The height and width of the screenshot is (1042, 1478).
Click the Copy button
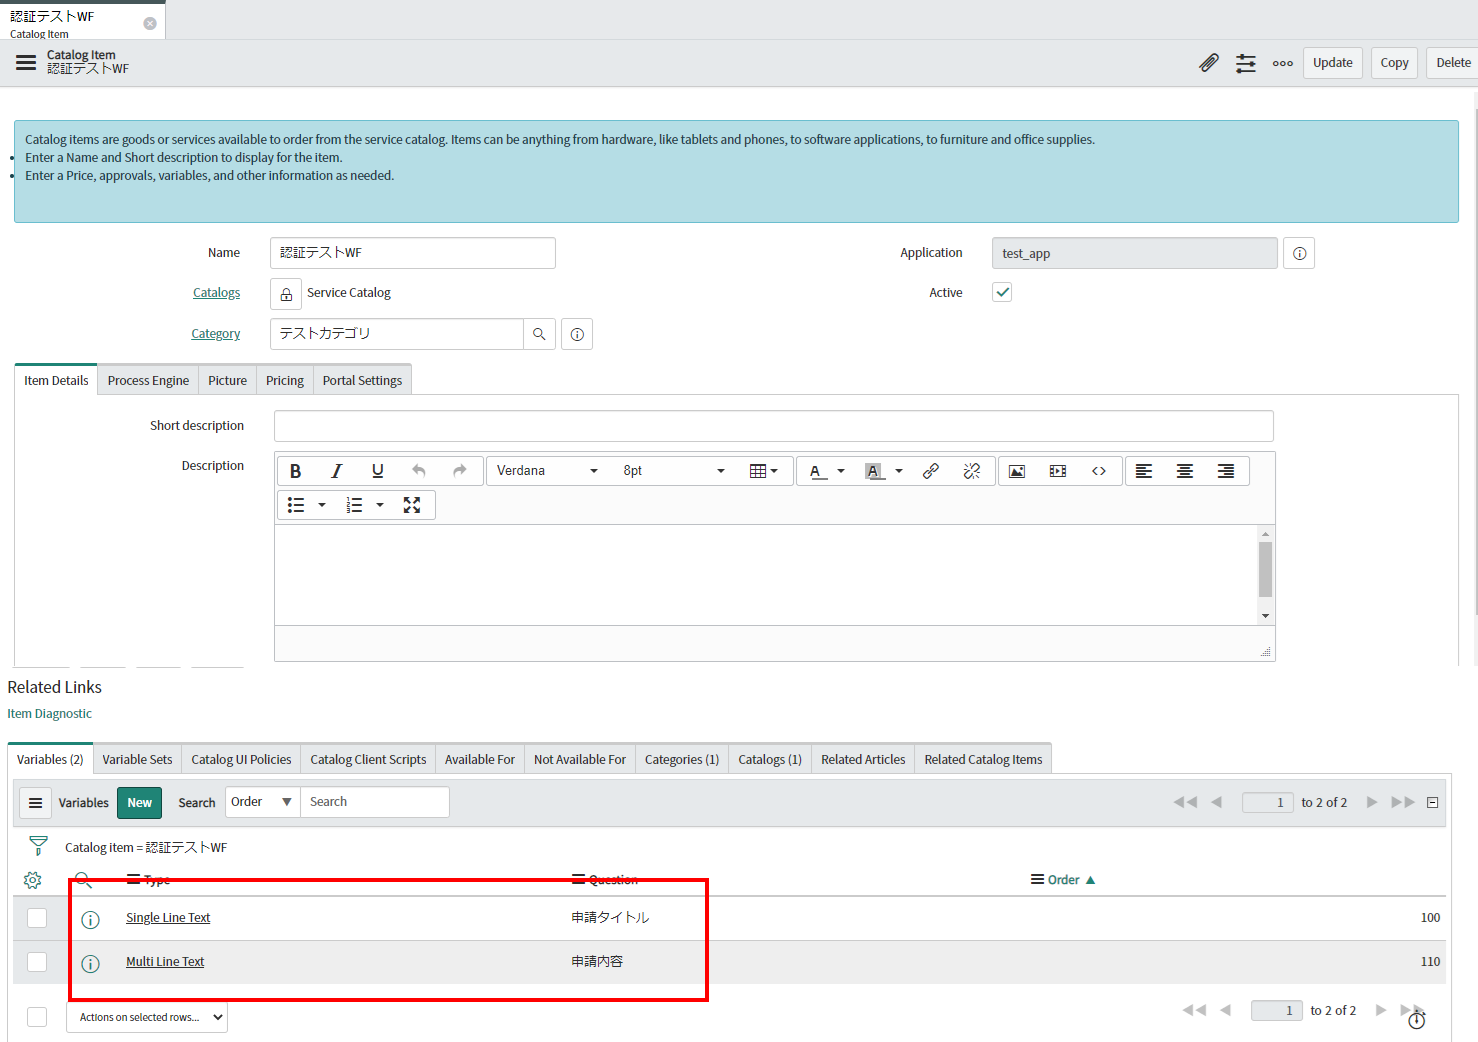pos(1394,63)
